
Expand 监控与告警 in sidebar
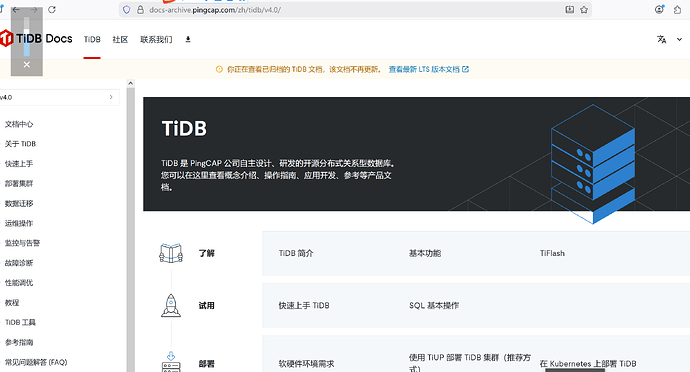click(22, 243)
